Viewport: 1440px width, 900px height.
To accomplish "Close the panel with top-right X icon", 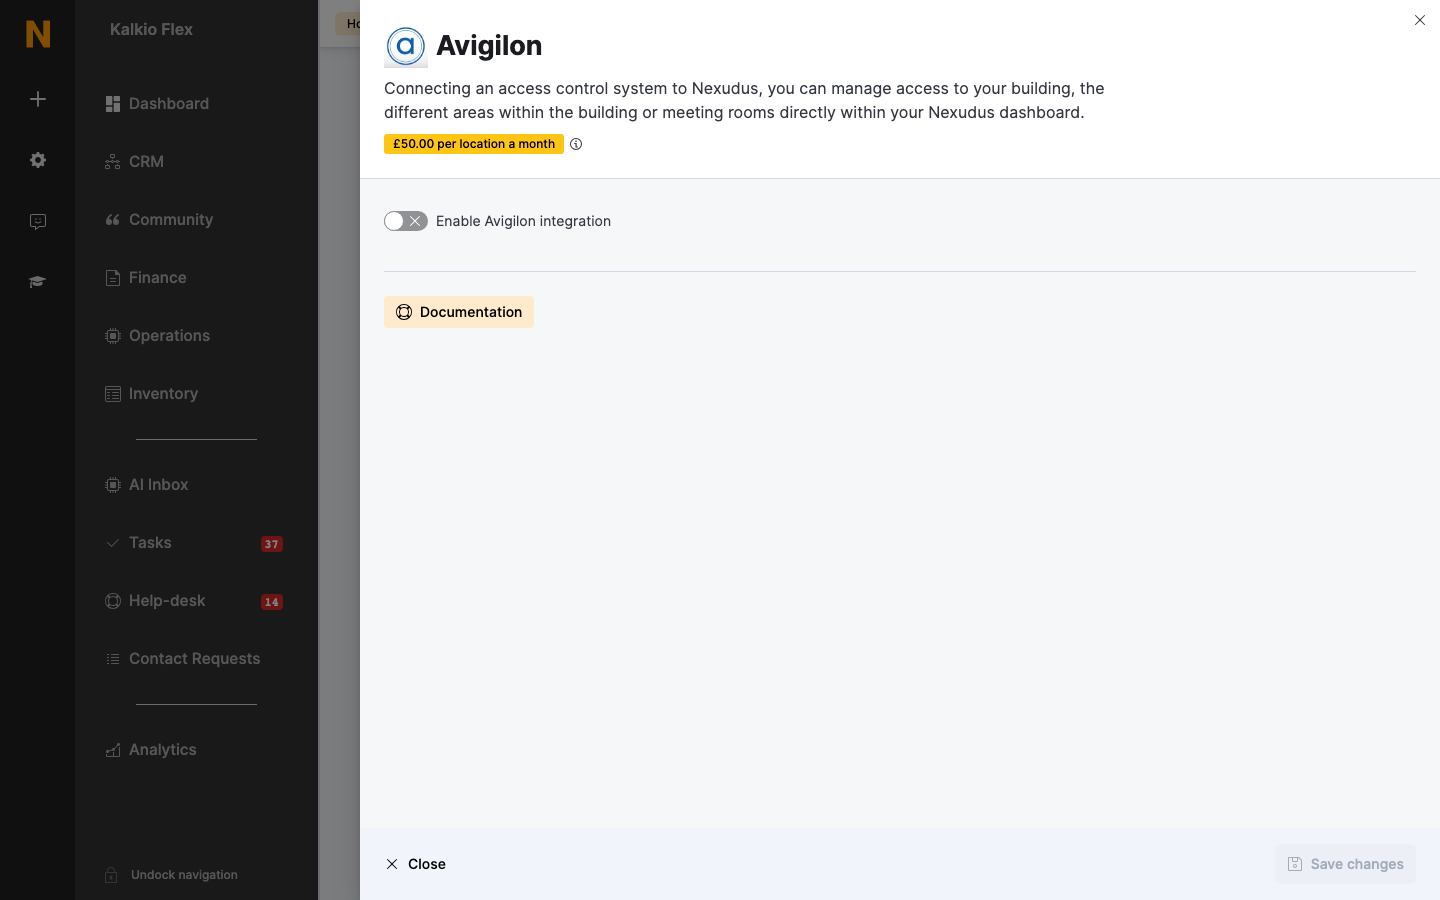I will pyautogui.click(x=1420, y=20).
